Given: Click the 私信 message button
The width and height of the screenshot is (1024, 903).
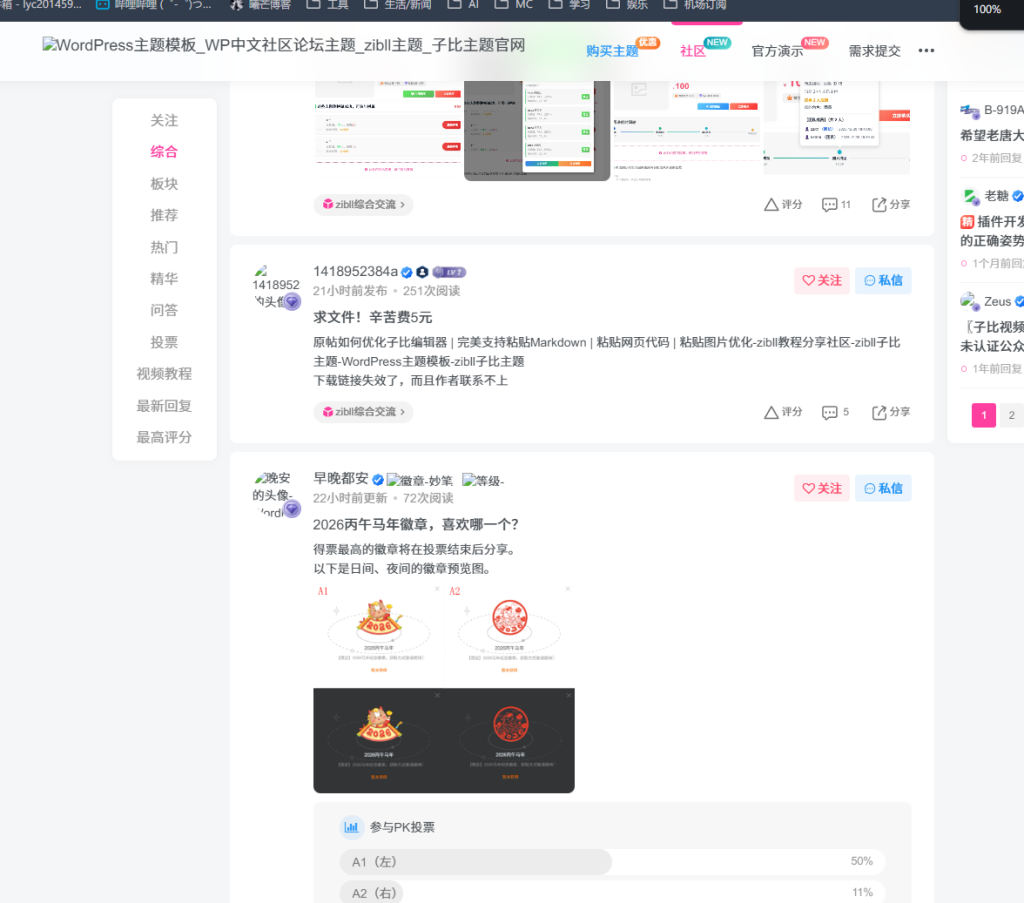Looking at the screenshot, I should [x=882, y=280].
